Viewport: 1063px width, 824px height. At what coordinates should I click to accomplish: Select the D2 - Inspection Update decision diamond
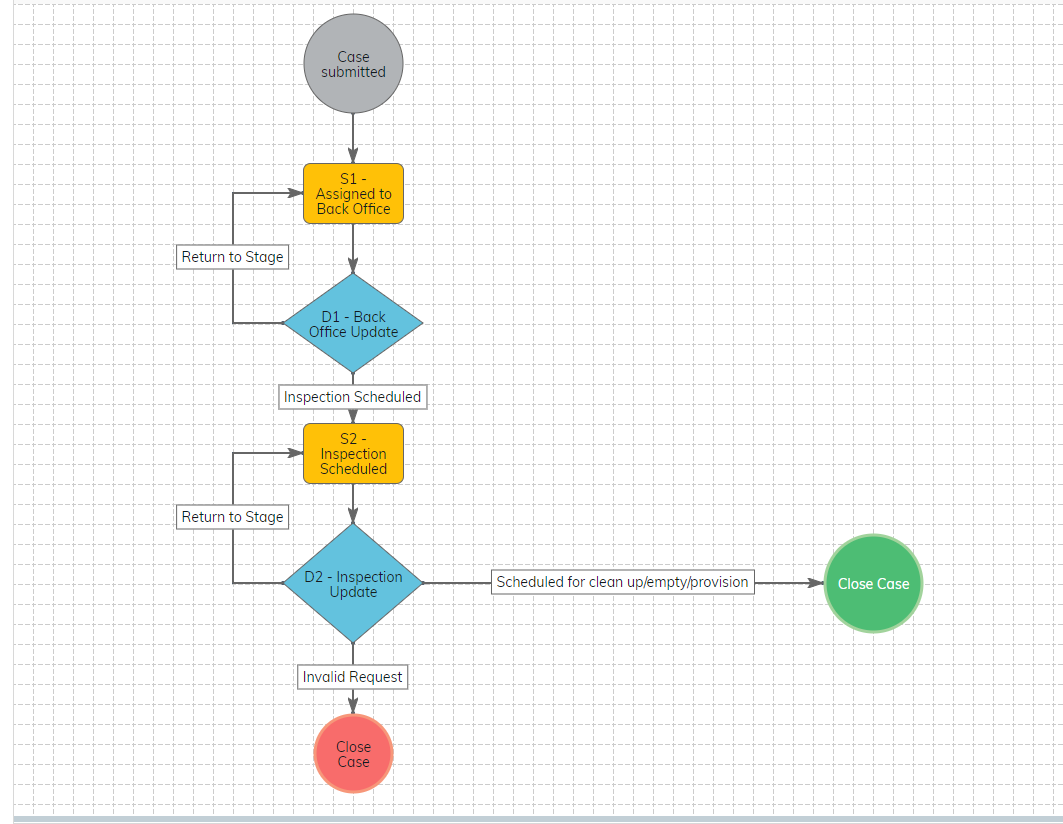pyautogui.click(x=353, y=583)
